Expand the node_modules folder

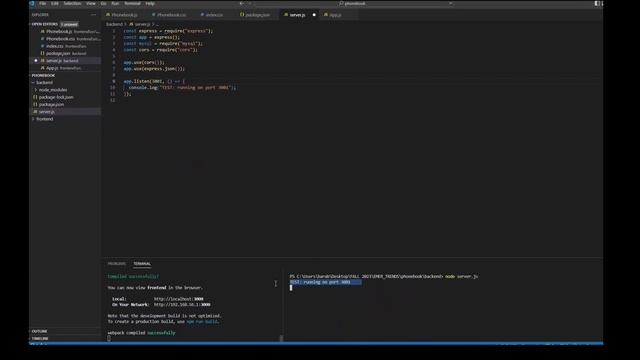click(53, 90)
